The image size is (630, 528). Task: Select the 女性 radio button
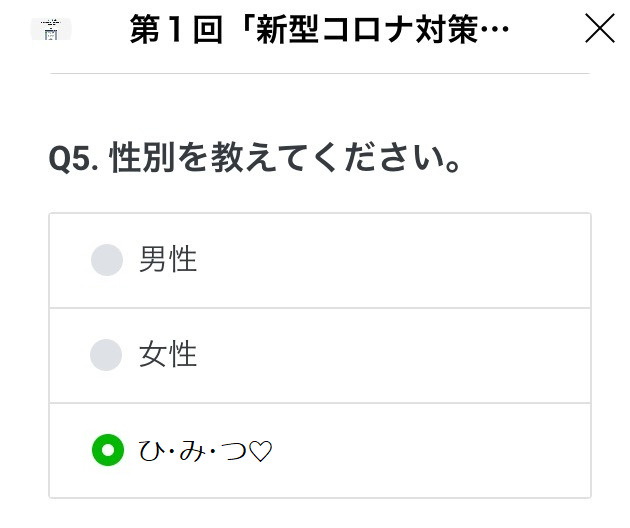coord(107,355)
